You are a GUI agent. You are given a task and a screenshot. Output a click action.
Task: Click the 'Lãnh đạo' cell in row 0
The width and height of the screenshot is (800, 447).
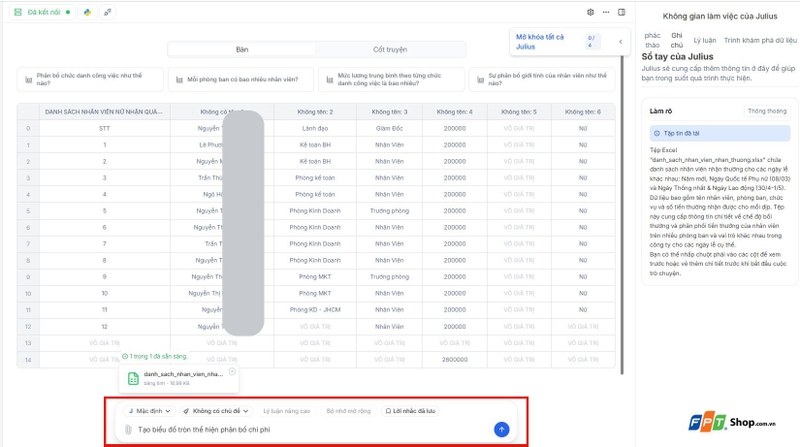pos(315,129)
